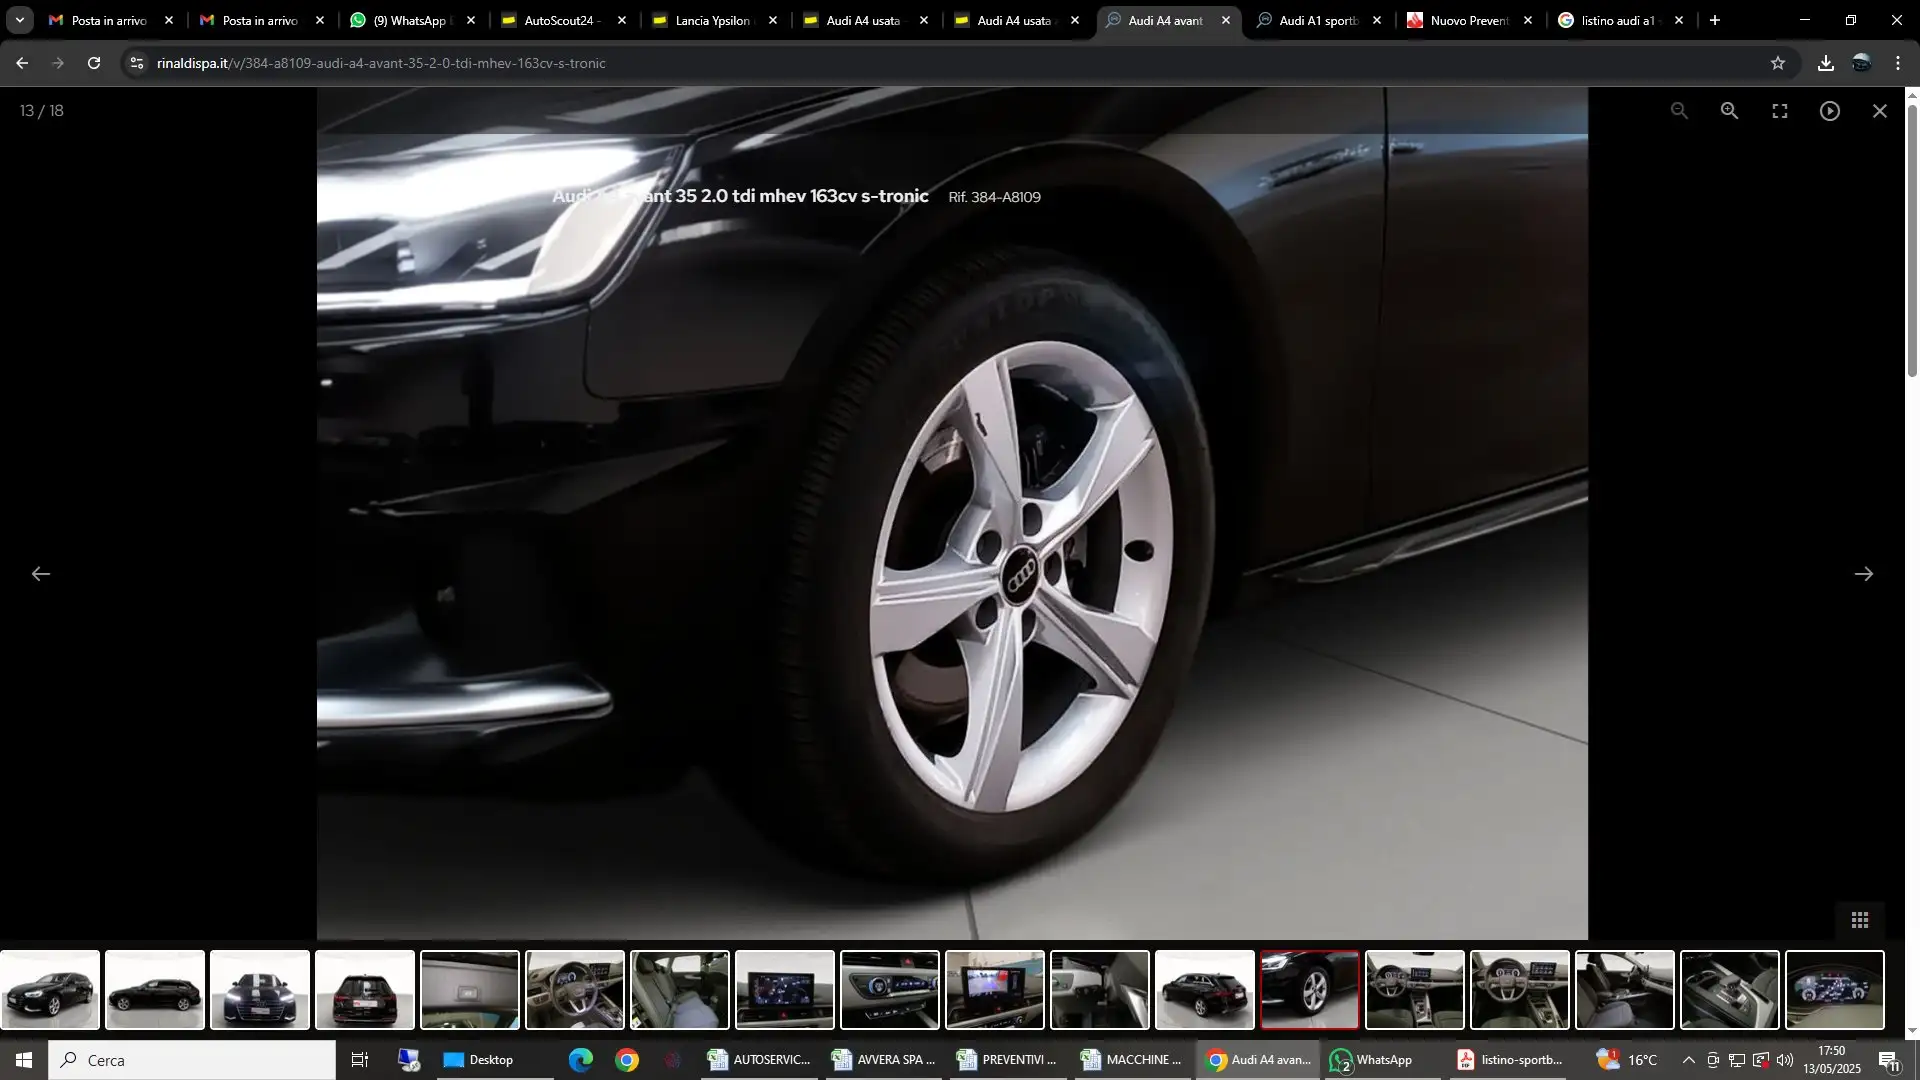
Task: Close the image gallery lightbox
Action: [1880, 111]
